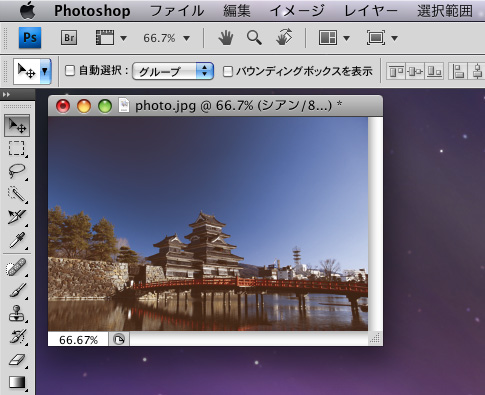Expand the Screen Mode dropdown arrow

(x=394, y=38)
